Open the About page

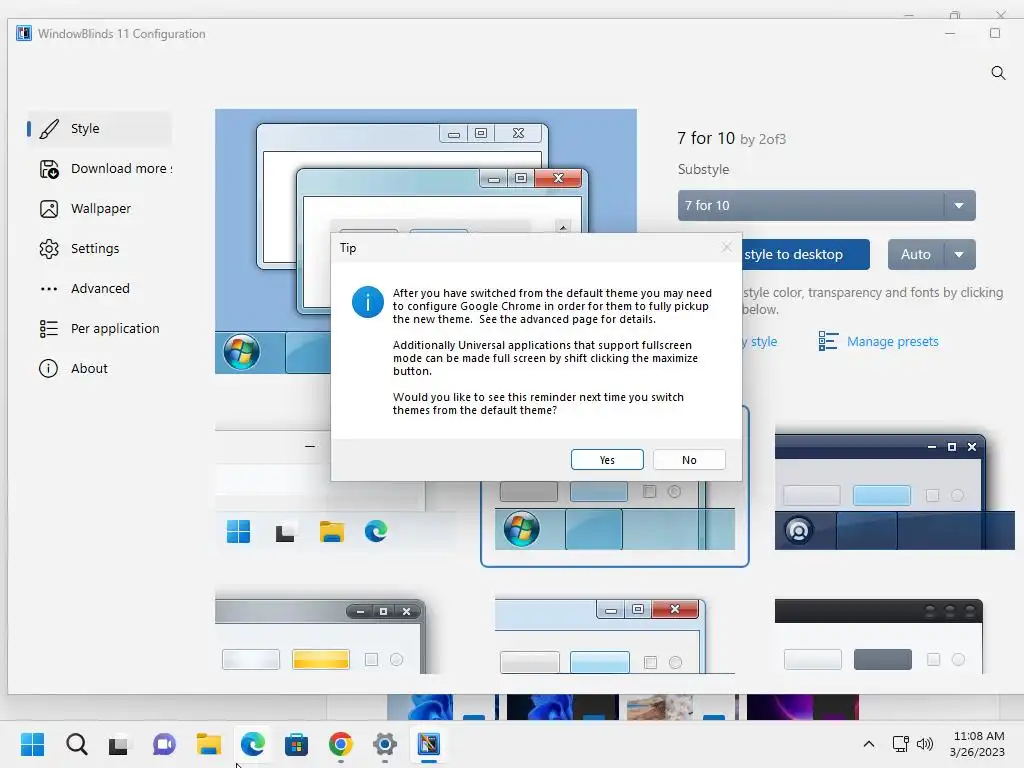pyautogui.click(x=99, y=368)
